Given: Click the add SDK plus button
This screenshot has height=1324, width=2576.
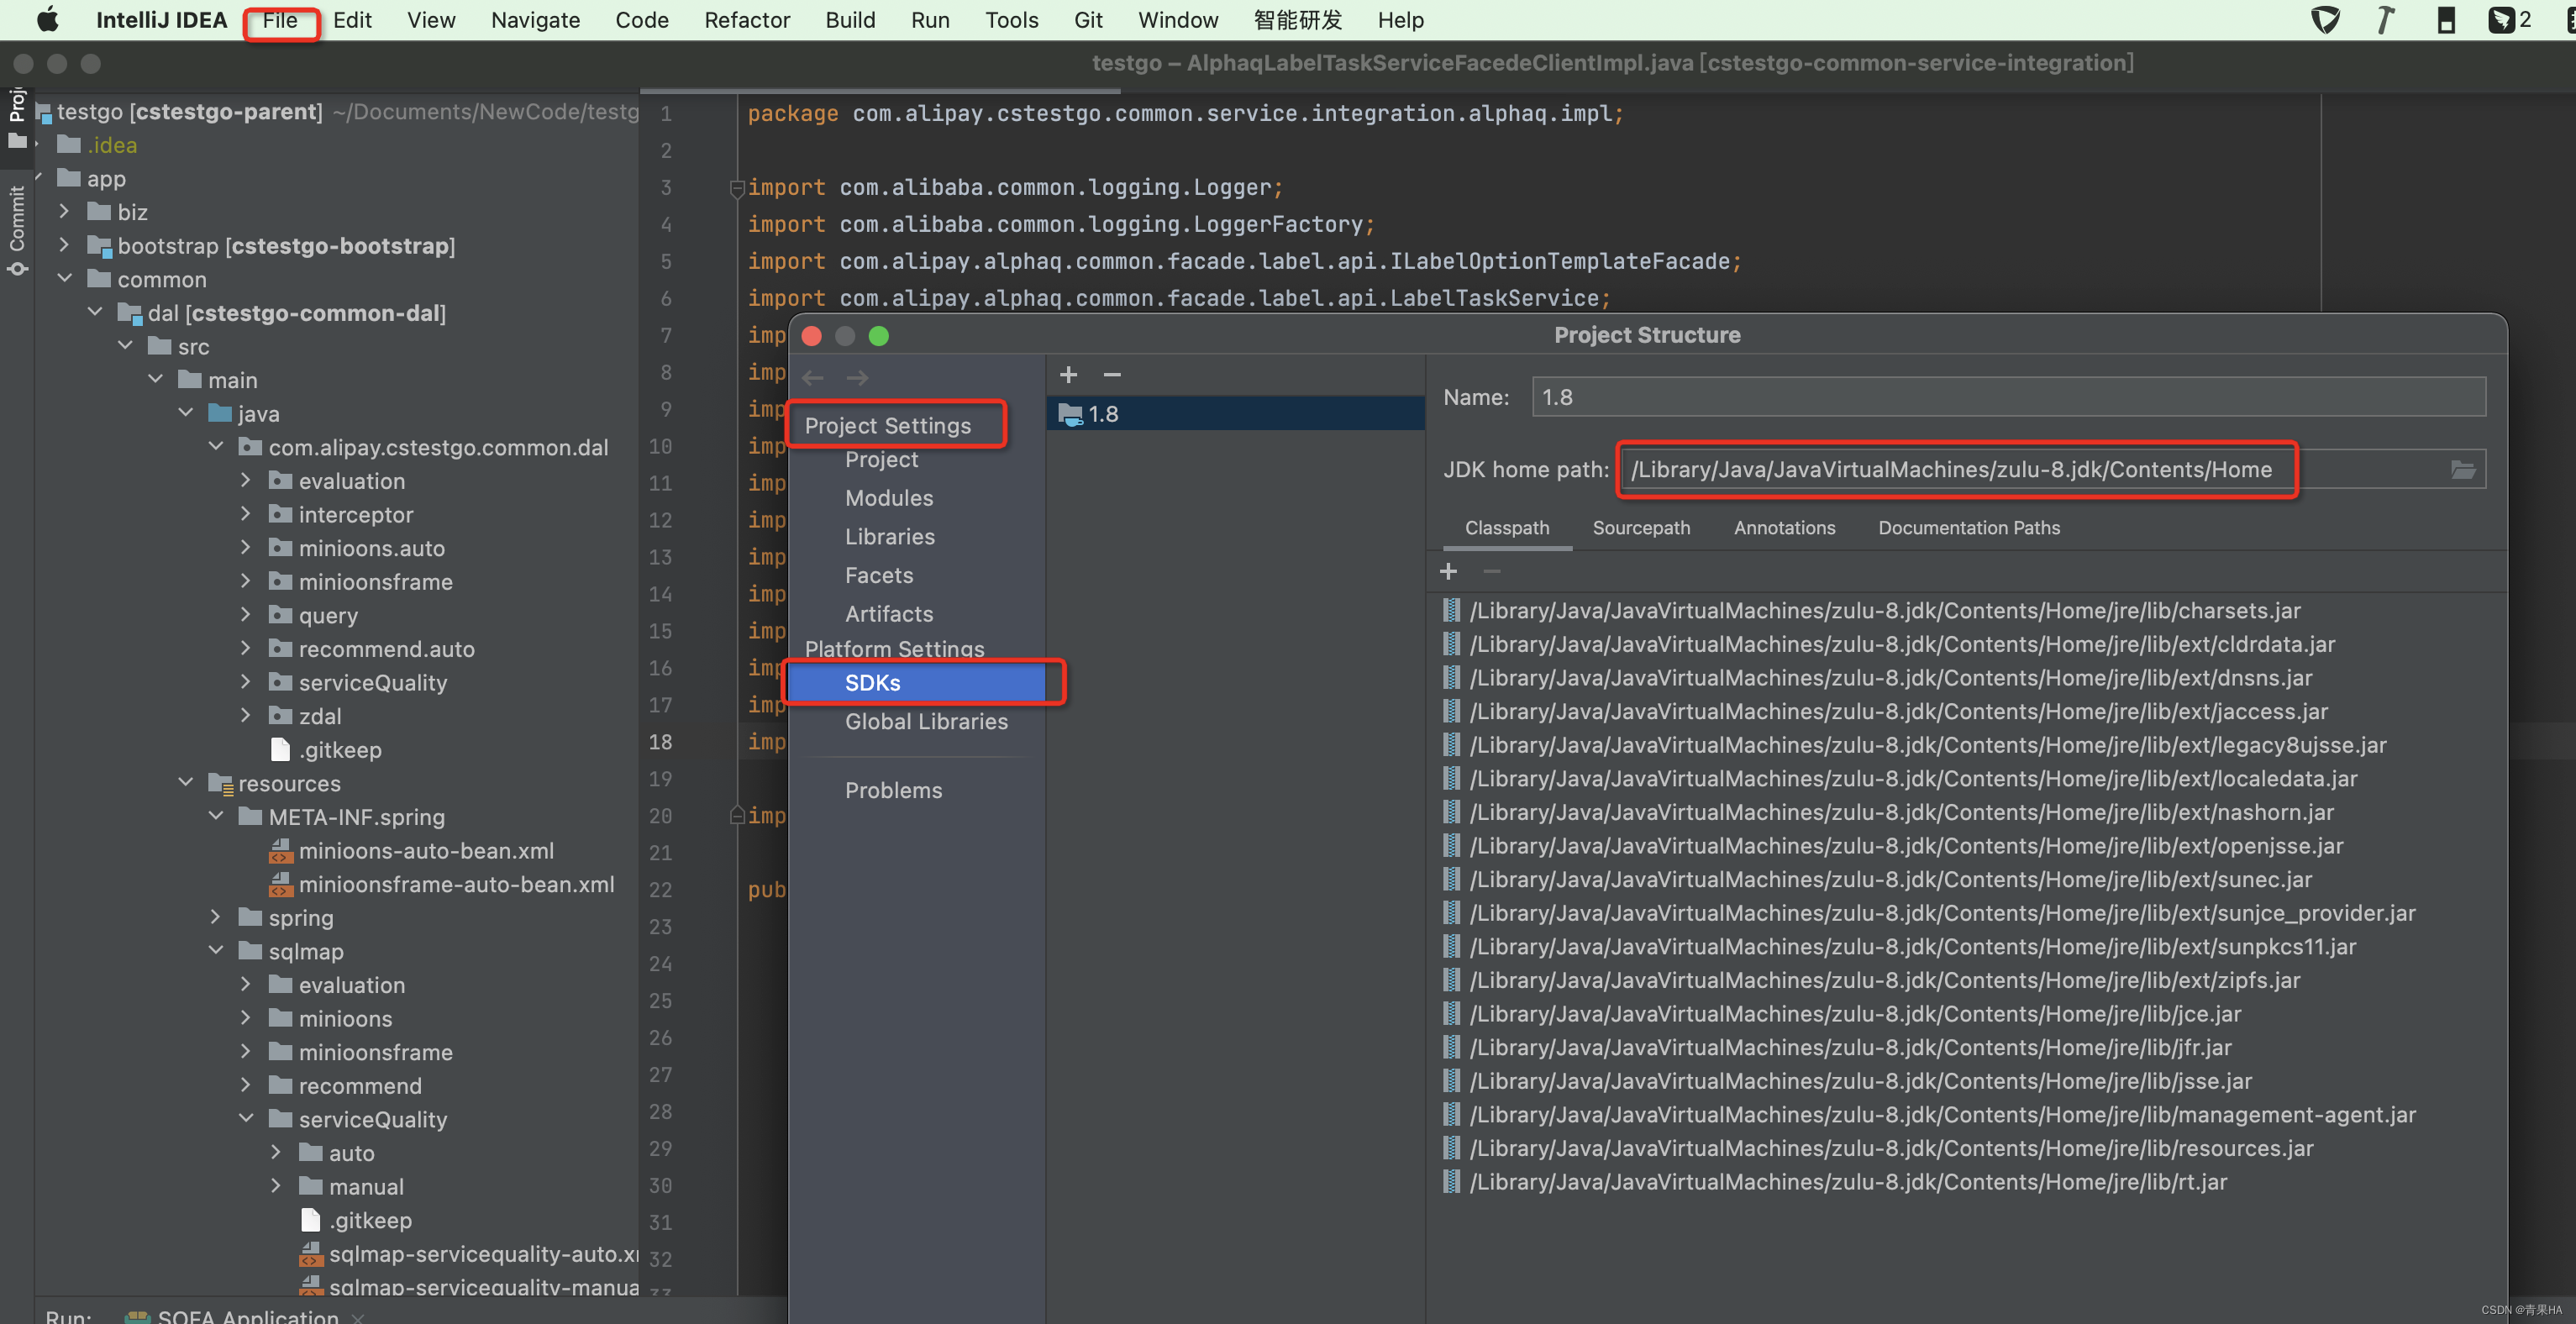Looking at the screenshot, I should point(1068,374).
